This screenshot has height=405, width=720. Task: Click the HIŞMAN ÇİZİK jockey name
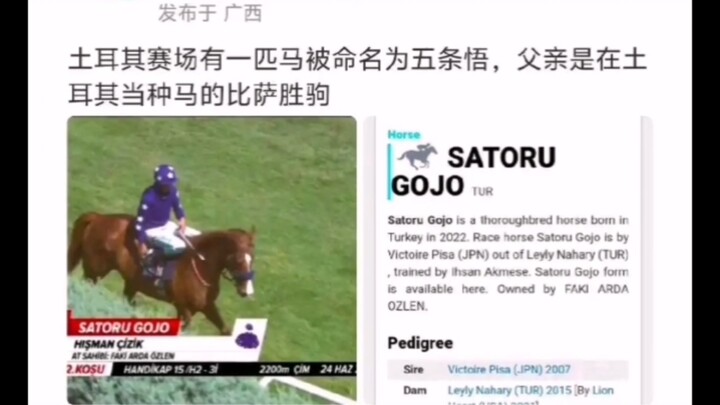tap(109, 344)
